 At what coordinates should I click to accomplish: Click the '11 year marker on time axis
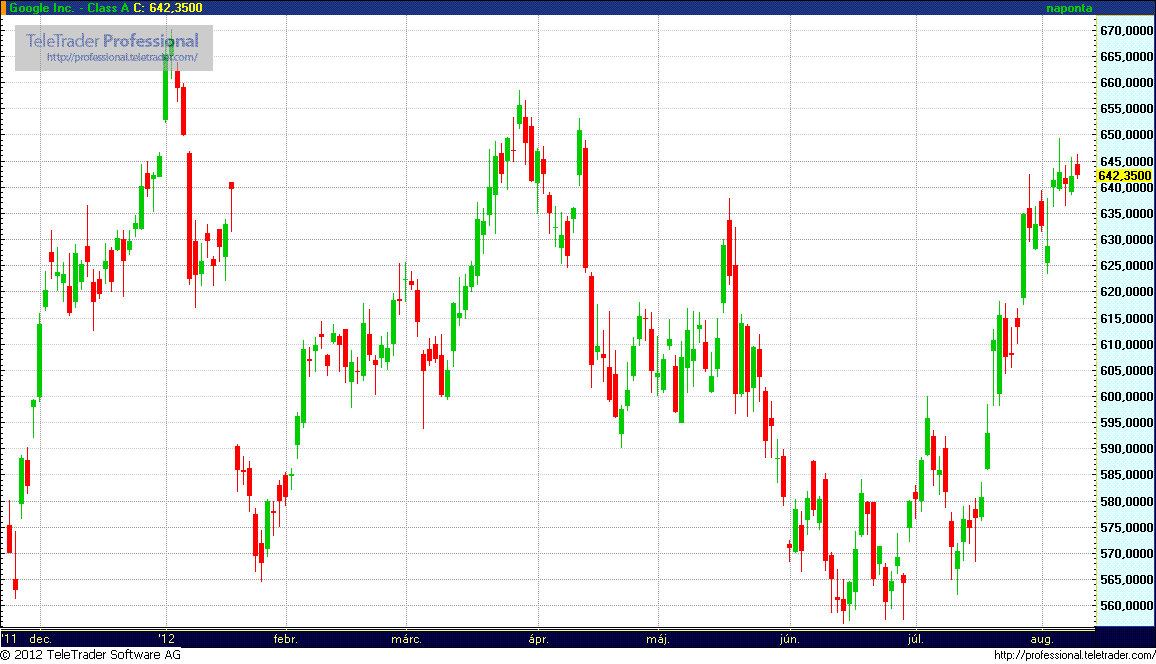pyautogui.click(x=9, y=639)
